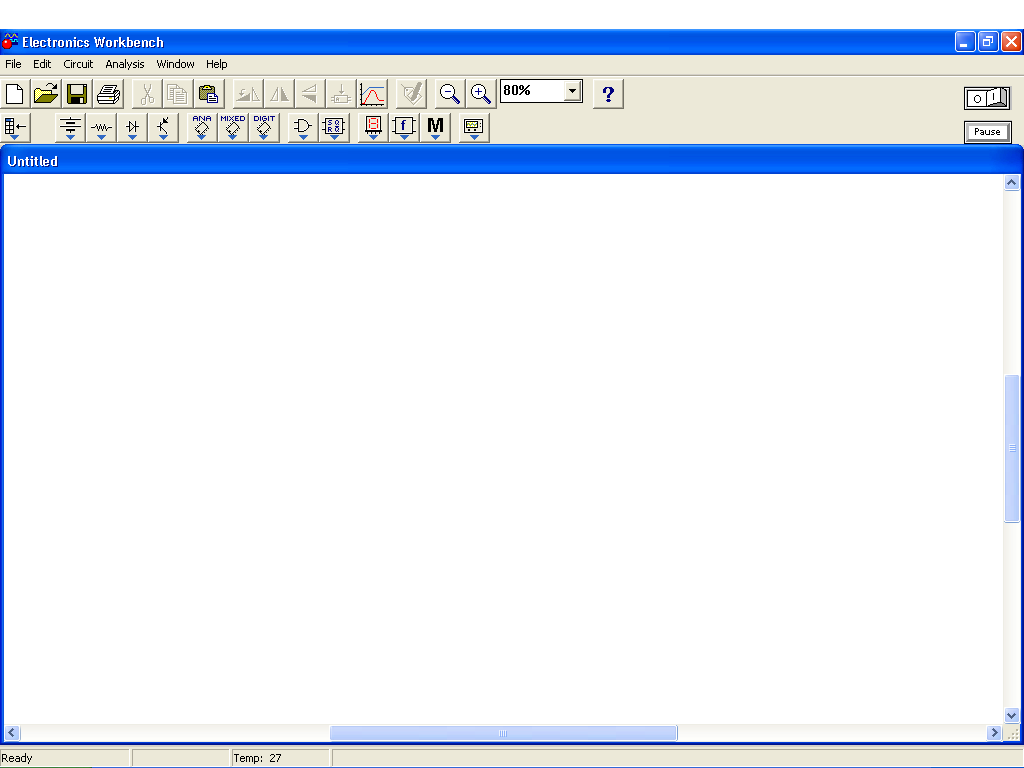Open the Edit menu
This screenshot has height=768, width=1024.
[x=42, y=64]
